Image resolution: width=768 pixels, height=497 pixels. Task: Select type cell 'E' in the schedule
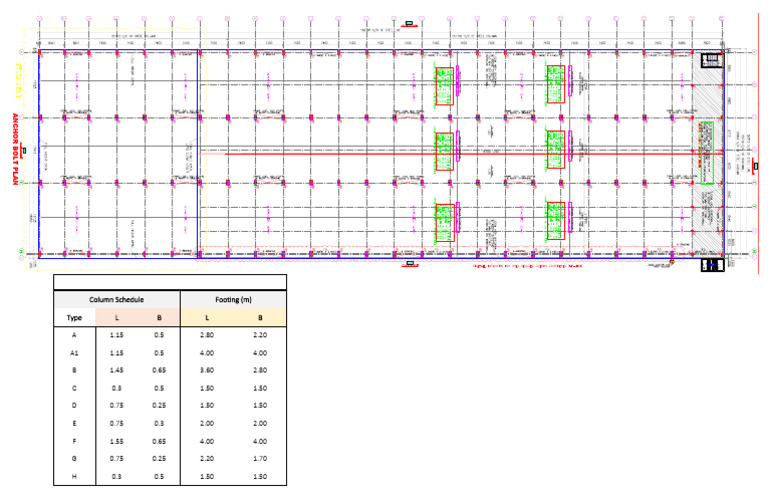[x=74, y=424]
